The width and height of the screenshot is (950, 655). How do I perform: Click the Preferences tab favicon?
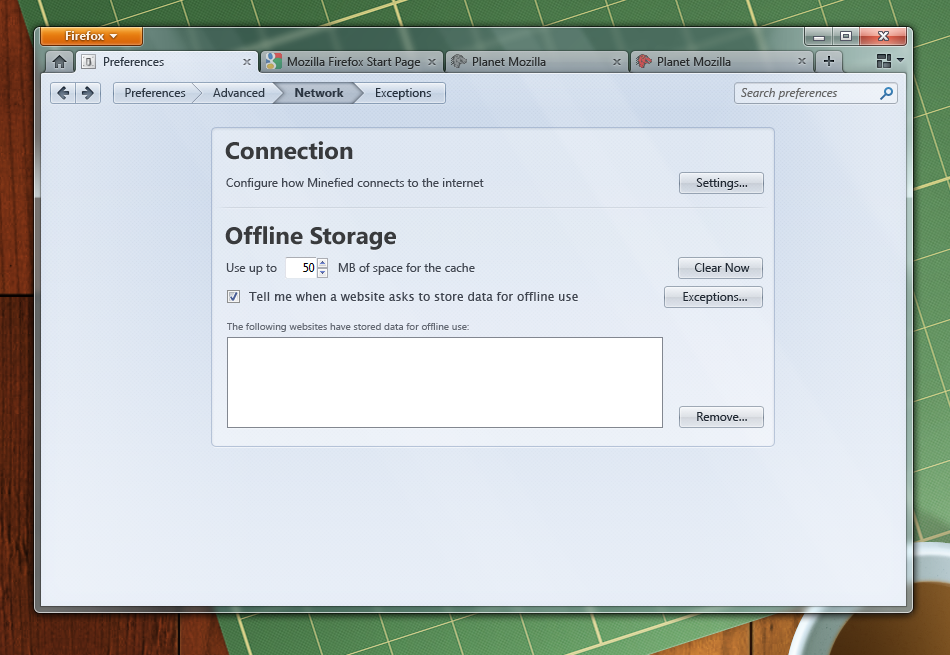[x=89, y=61]
